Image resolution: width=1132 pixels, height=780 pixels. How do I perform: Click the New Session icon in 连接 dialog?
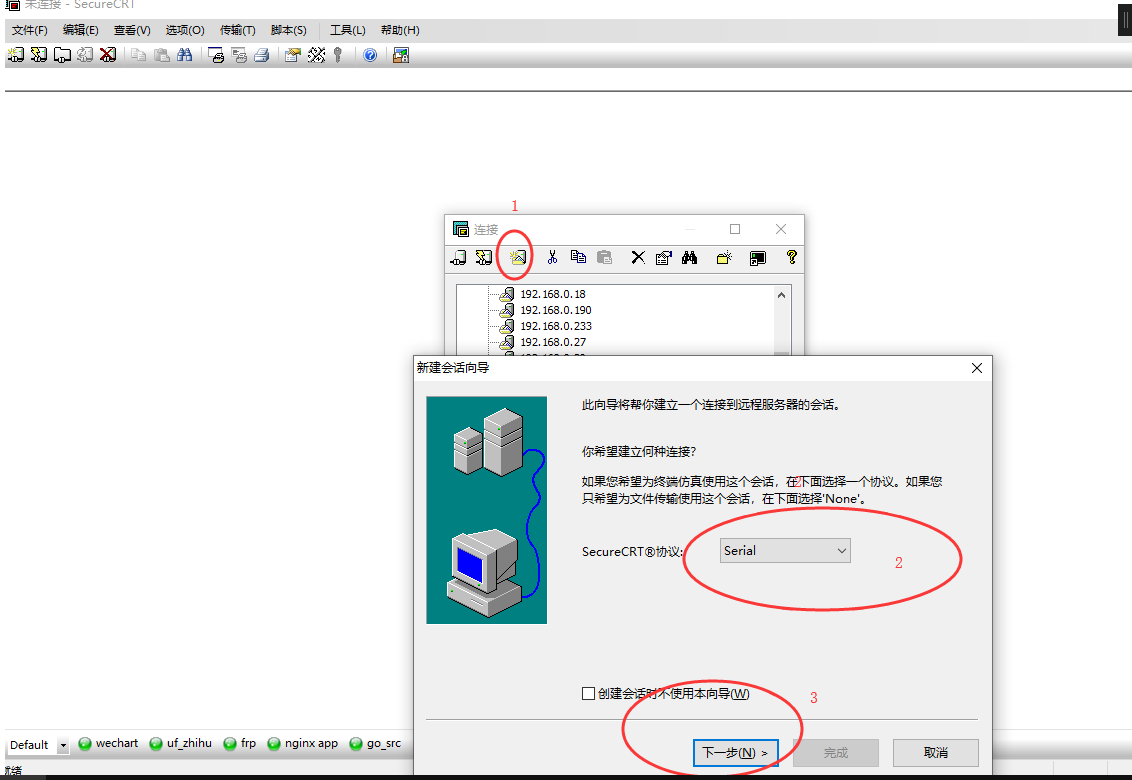click(518, 257)
